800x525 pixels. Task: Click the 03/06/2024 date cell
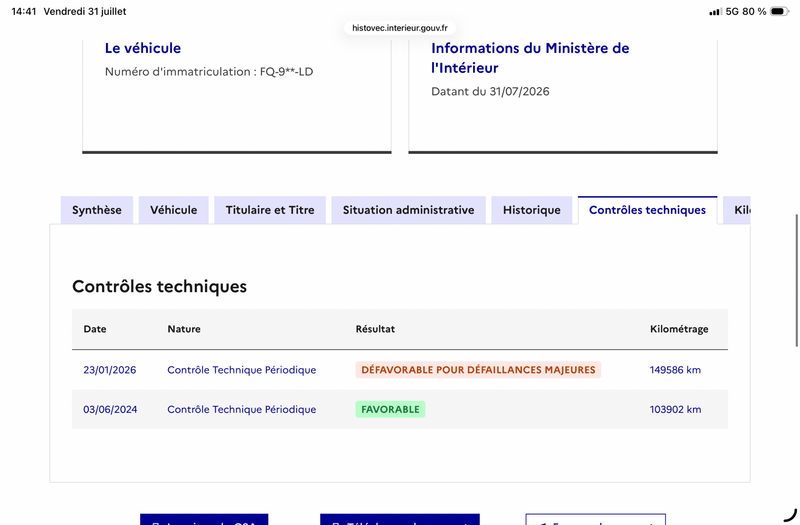pos(110,409)
